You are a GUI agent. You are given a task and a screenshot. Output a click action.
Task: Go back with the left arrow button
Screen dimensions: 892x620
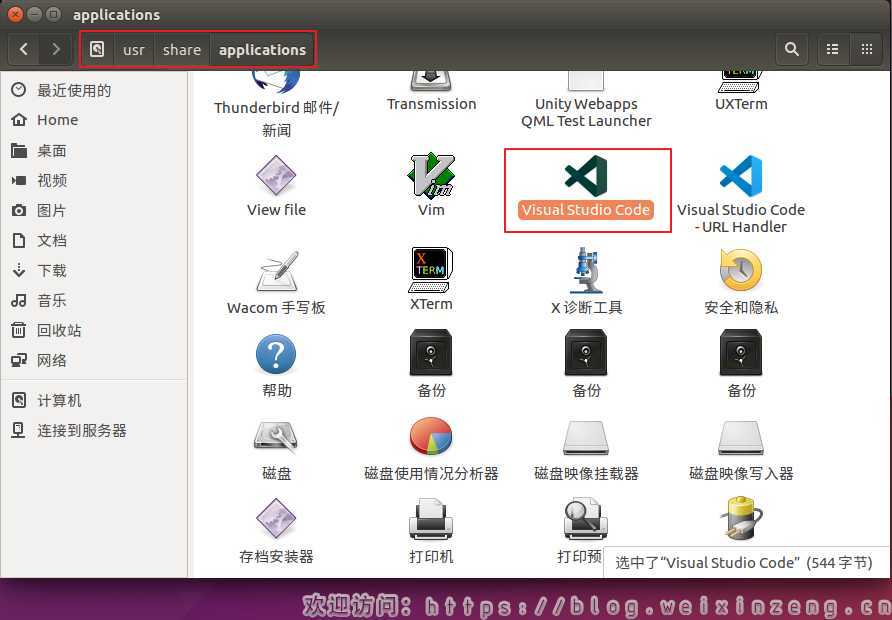24,49
